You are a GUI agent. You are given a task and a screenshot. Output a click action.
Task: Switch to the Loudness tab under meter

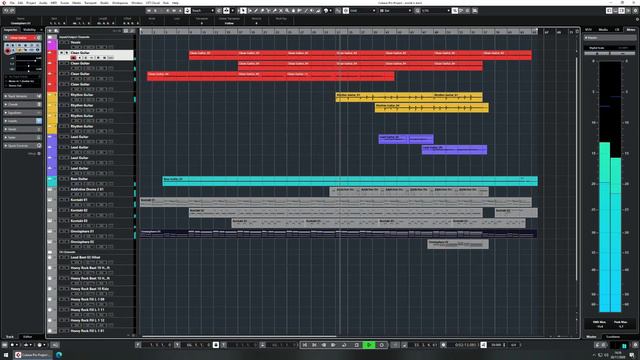click(x=613, y=337)
